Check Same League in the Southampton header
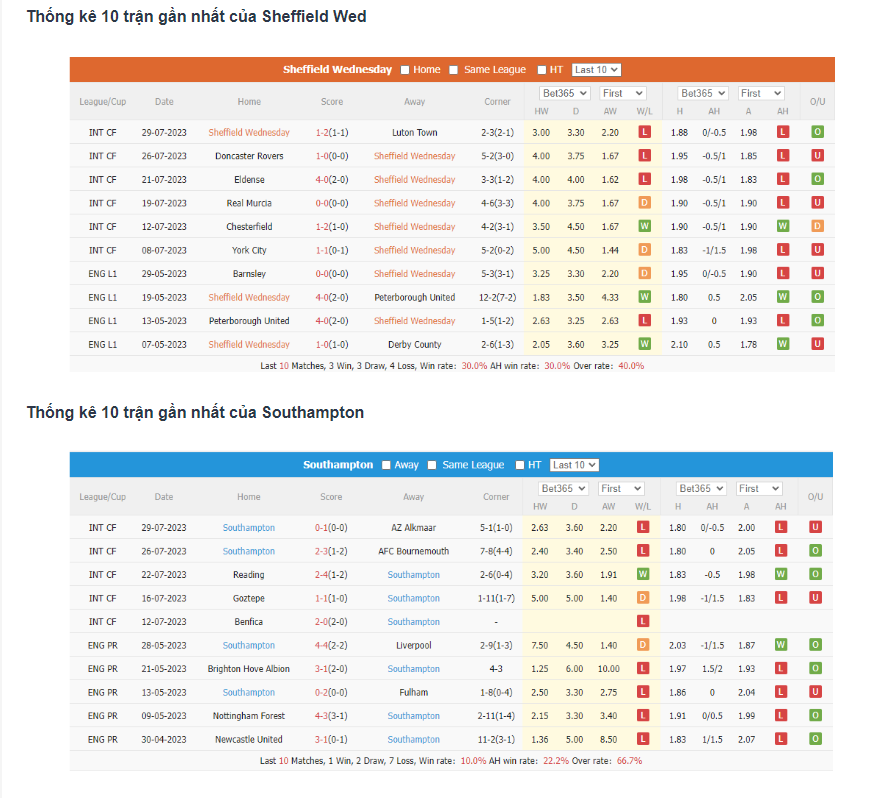 [432, 465]
